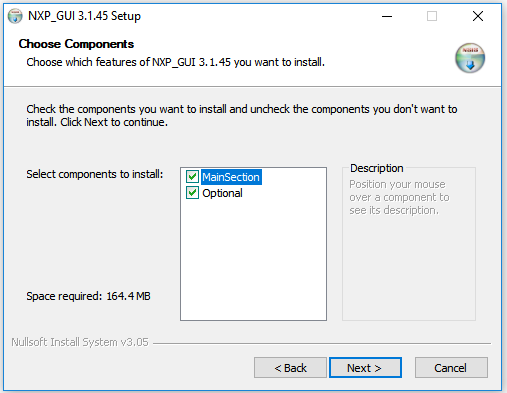Uncheck the MainSection checkbox

pyautogui.click(x=192, y=177)
